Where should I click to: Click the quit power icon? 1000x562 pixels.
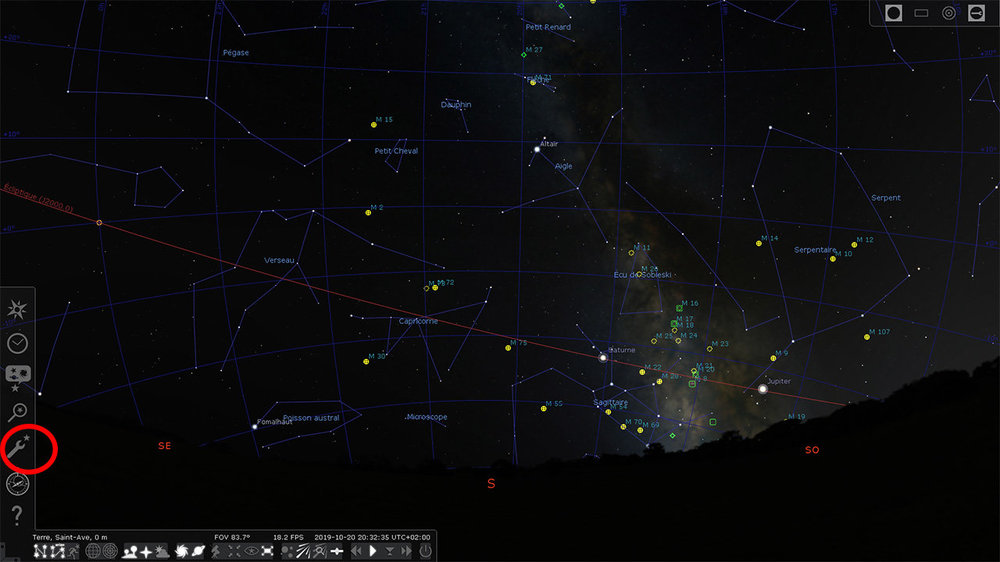[425, 551]
